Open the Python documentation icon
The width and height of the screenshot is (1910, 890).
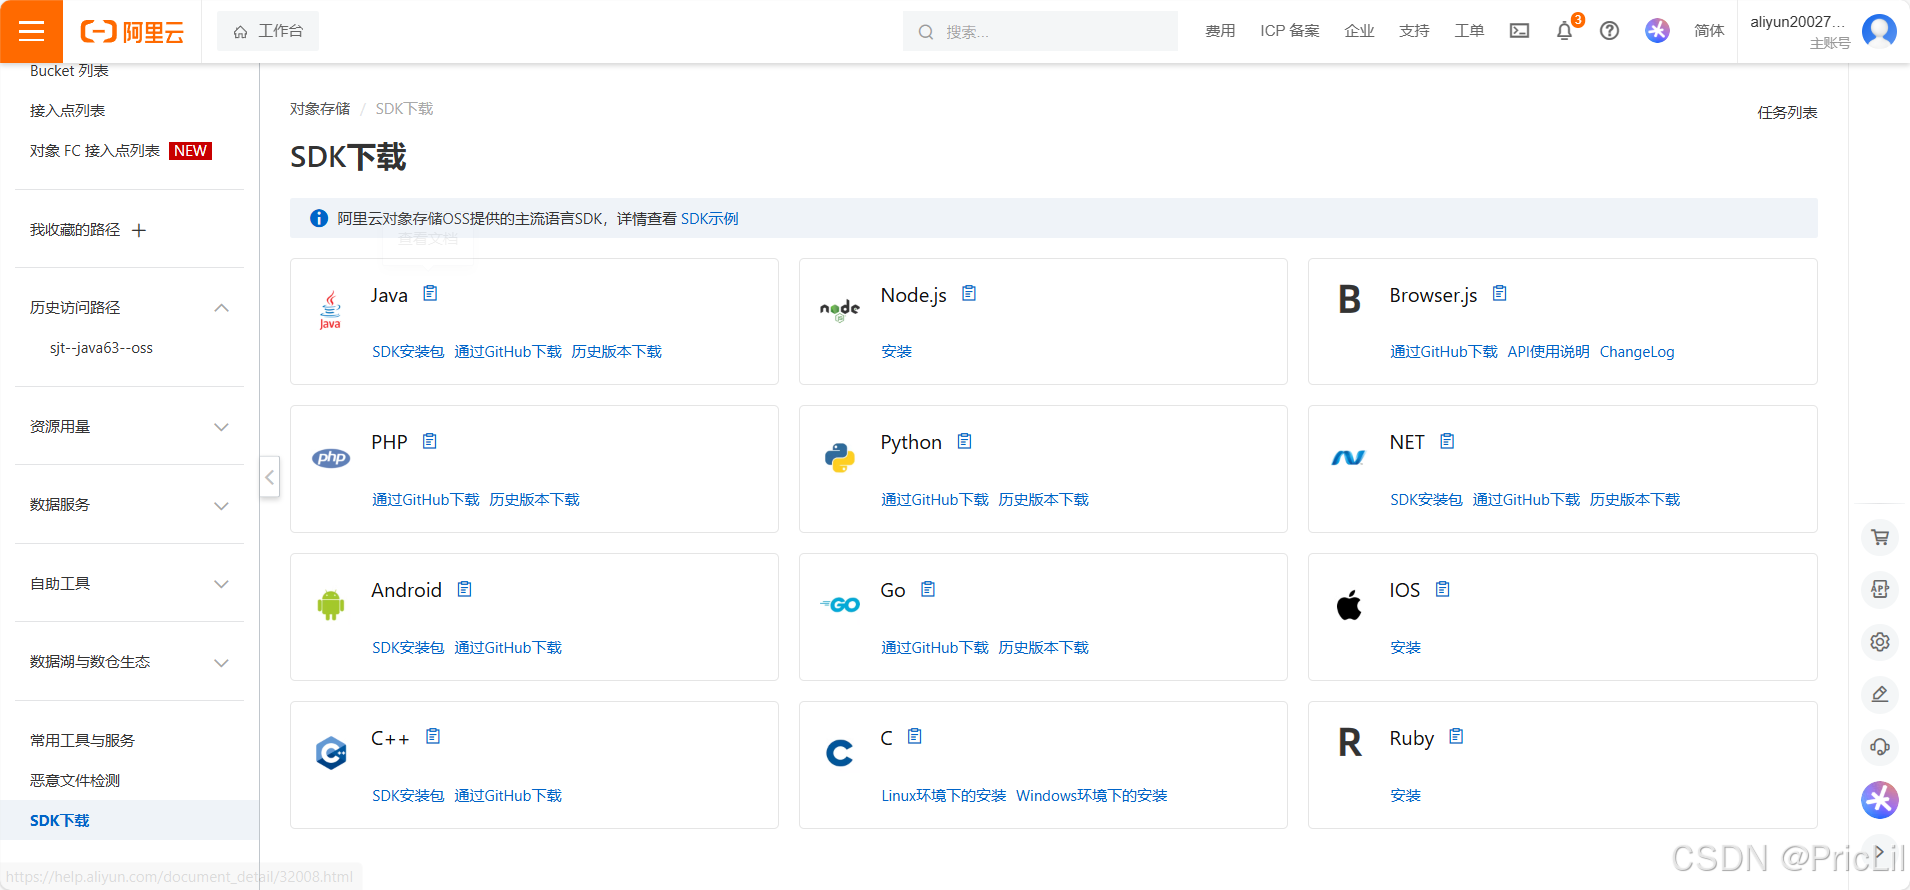click(x=965, y=441)
